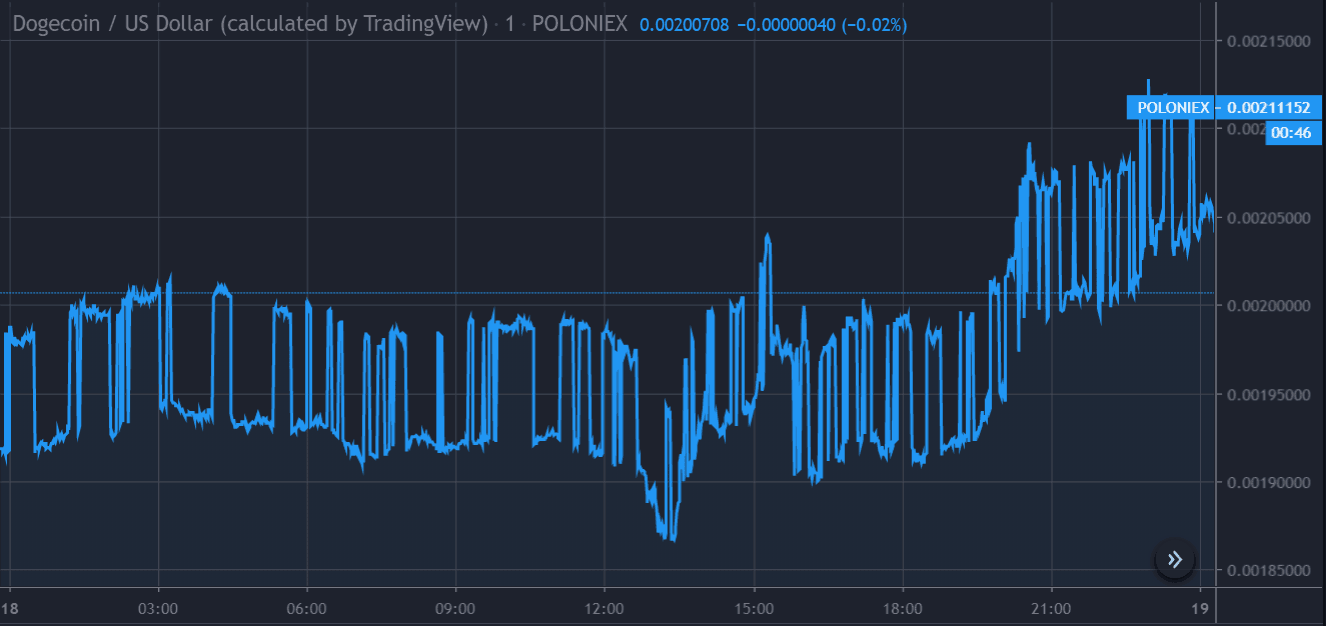Click the −0.00000040 (−0.02%) change value
Image resolution: width=1326 pixels, height=626 pixels.
(822, 24)
